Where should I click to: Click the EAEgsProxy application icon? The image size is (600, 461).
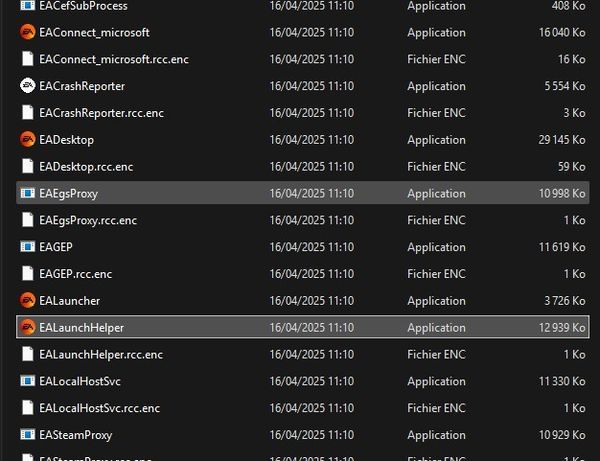pyautogui.click(x=28, y=193)
